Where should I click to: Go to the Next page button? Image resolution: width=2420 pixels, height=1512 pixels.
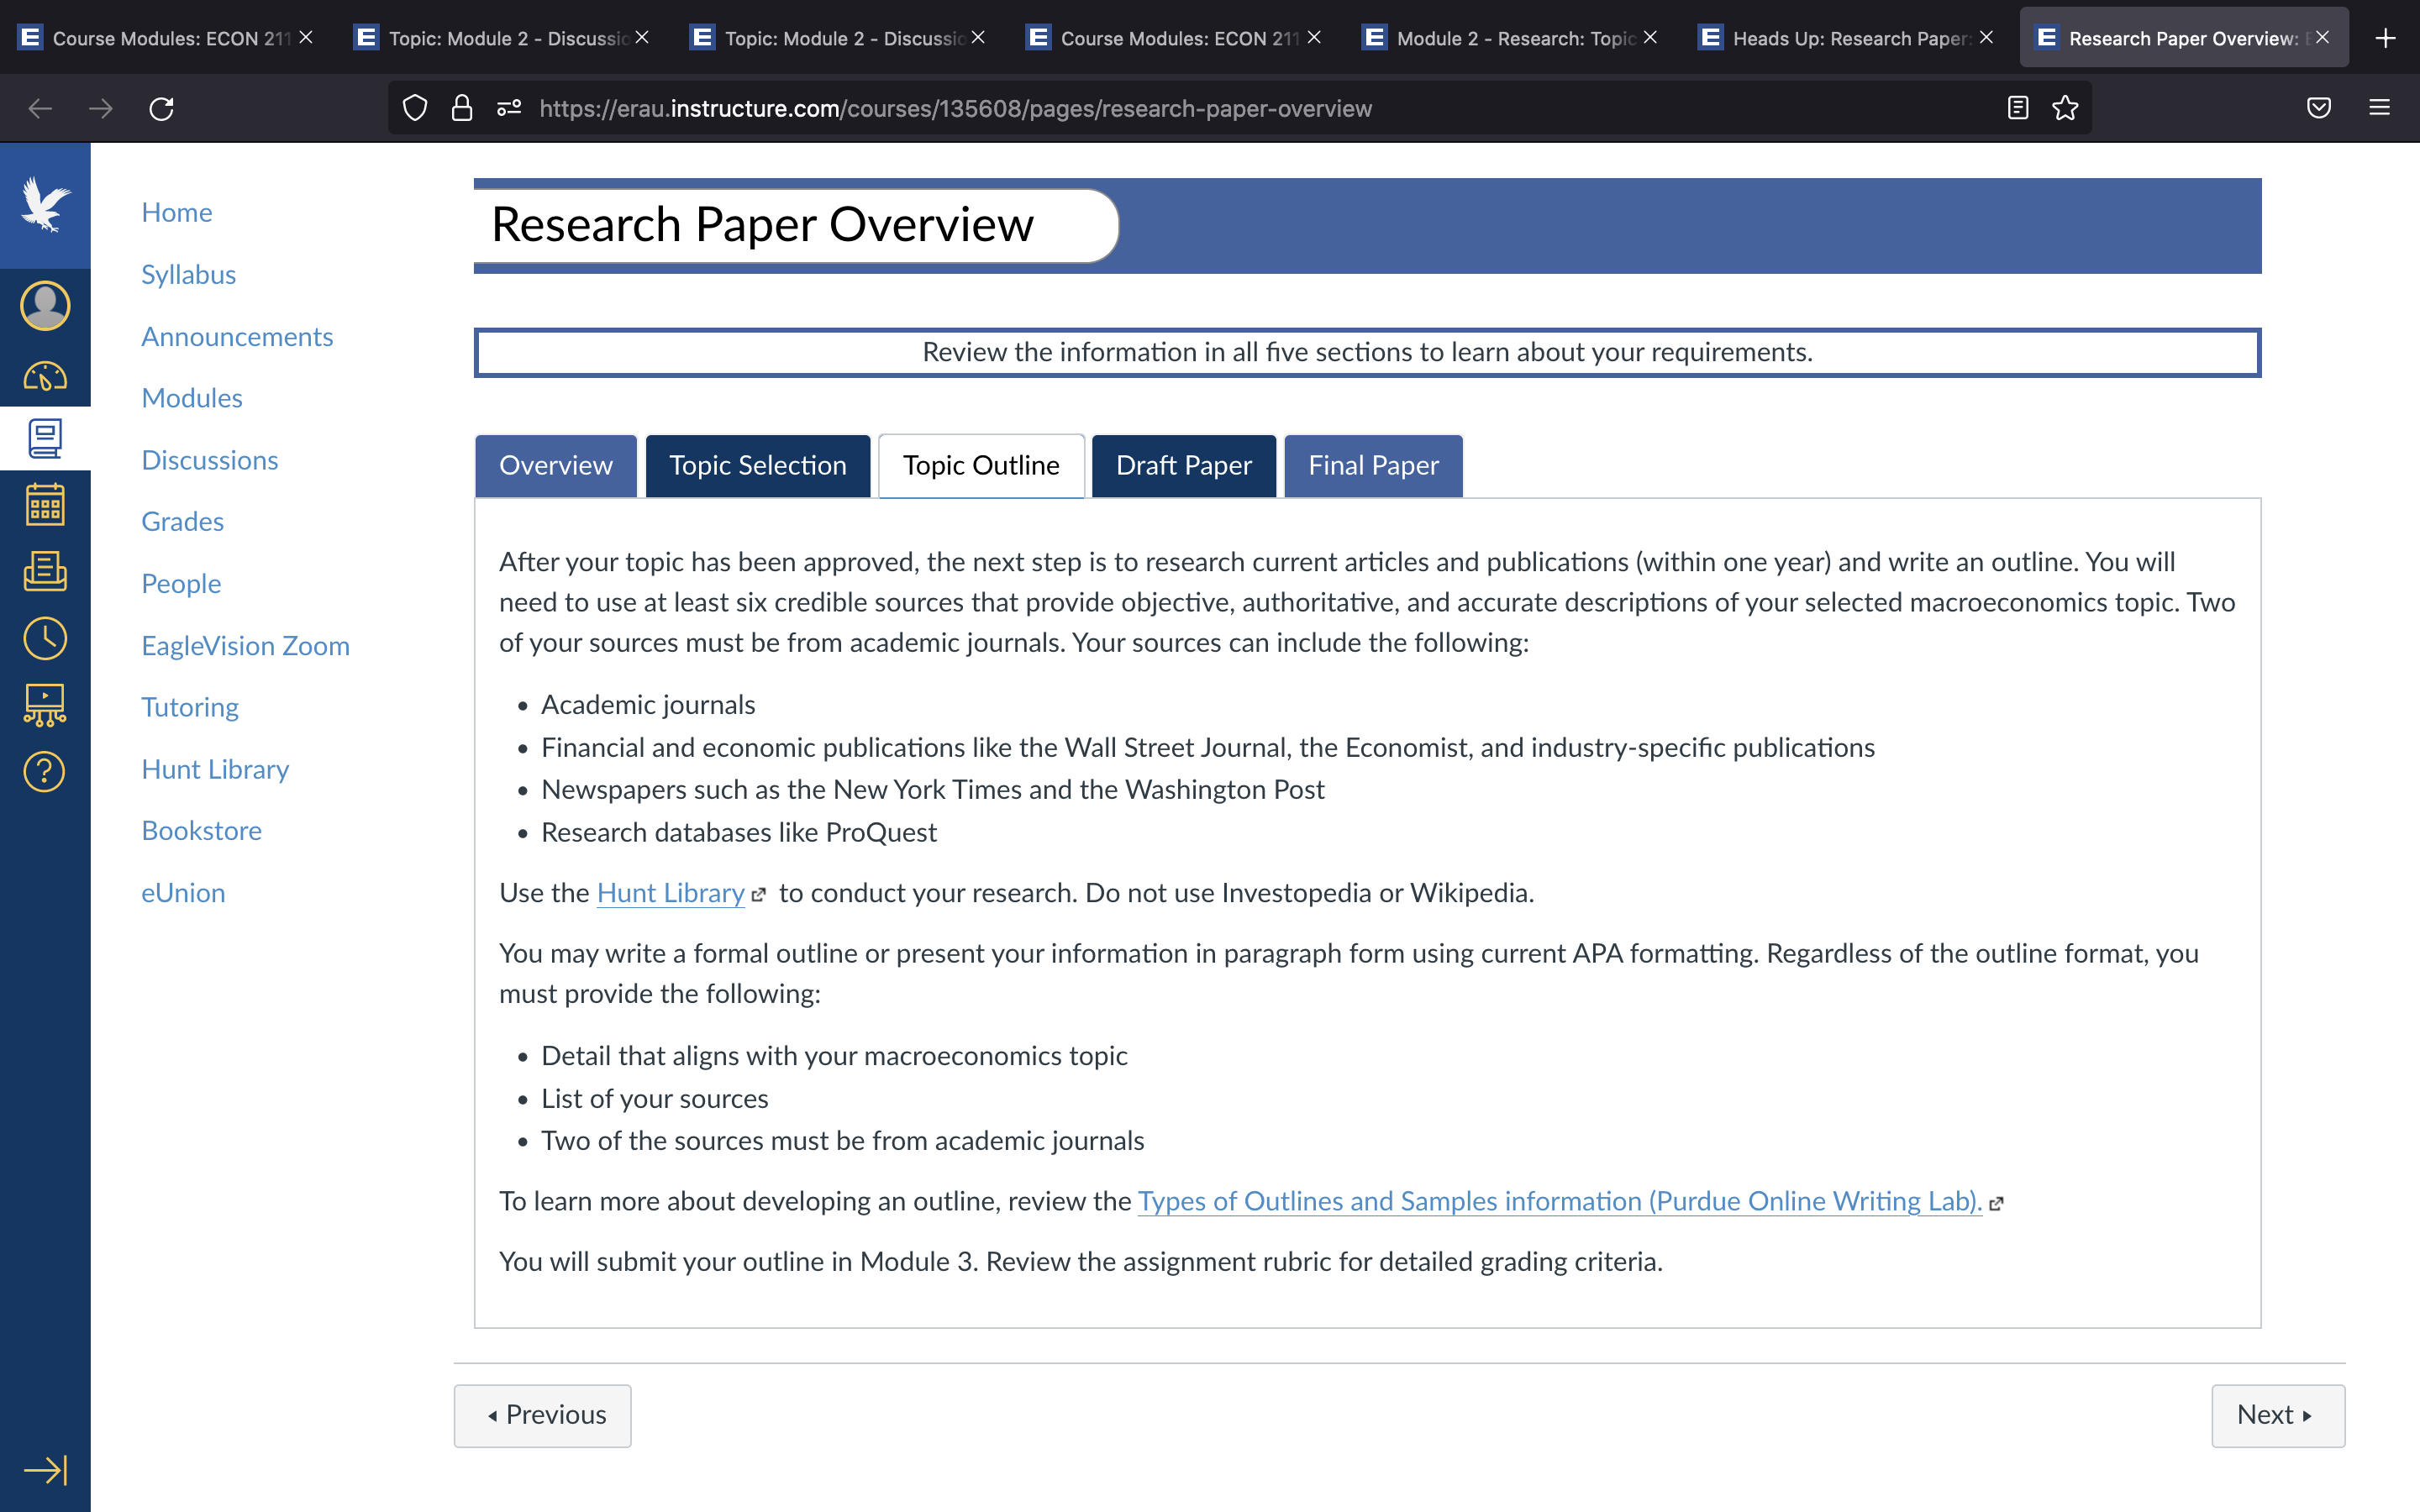point(2278,1415)
